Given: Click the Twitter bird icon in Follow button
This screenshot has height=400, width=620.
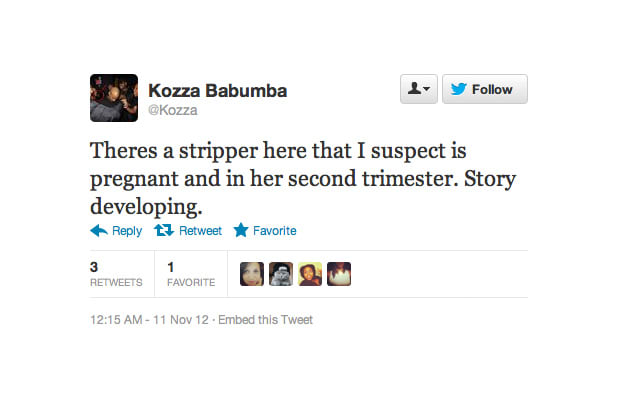Looking at the screenshot, I should [459, 89].
